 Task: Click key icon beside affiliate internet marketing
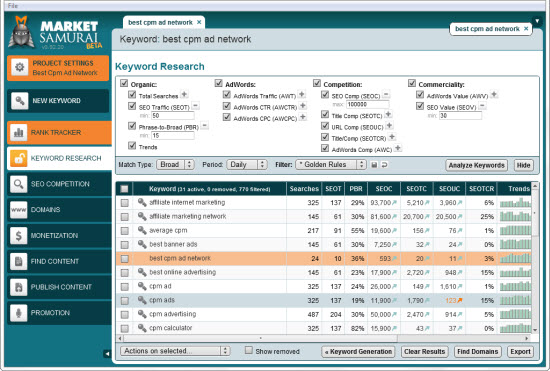[x=142, y=202]
